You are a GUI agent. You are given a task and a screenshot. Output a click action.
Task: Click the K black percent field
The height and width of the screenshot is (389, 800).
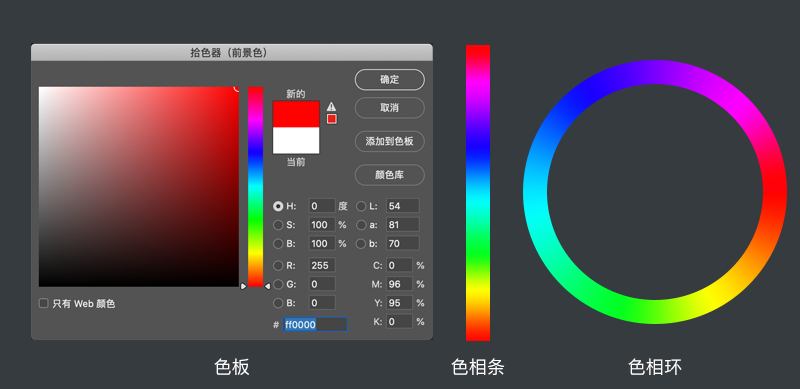tap(399, 322)
